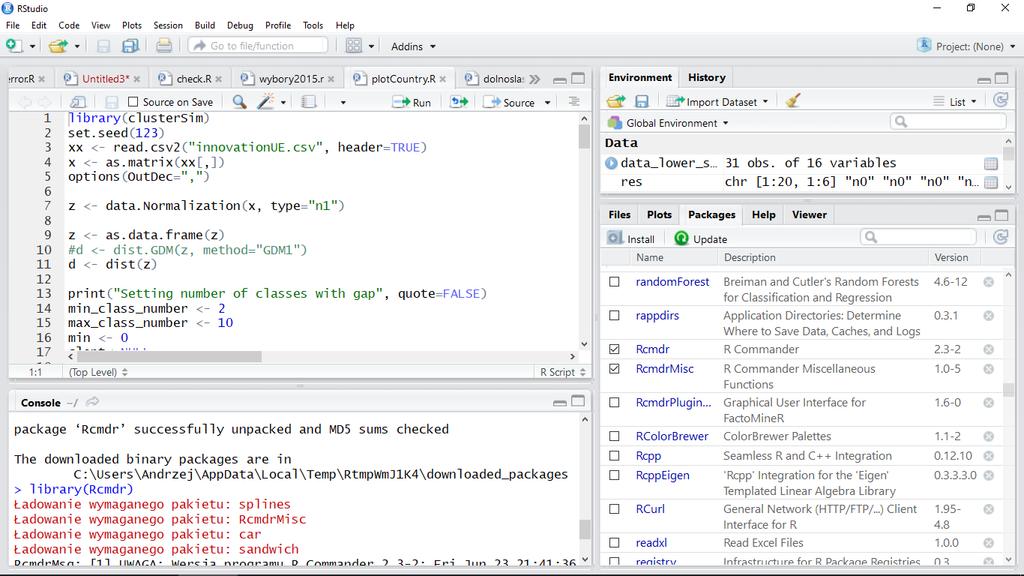Click the editor horizontal scrollbar thumb
Image resolution: width=1024 pixels, height=576 pixels.
coord(169,357)
